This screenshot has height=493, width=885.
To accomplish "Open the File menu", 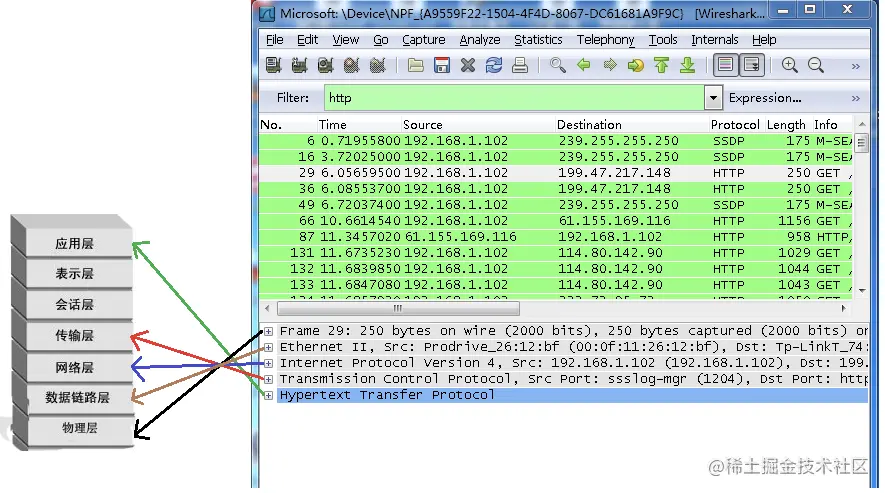I will click(274, 40).
